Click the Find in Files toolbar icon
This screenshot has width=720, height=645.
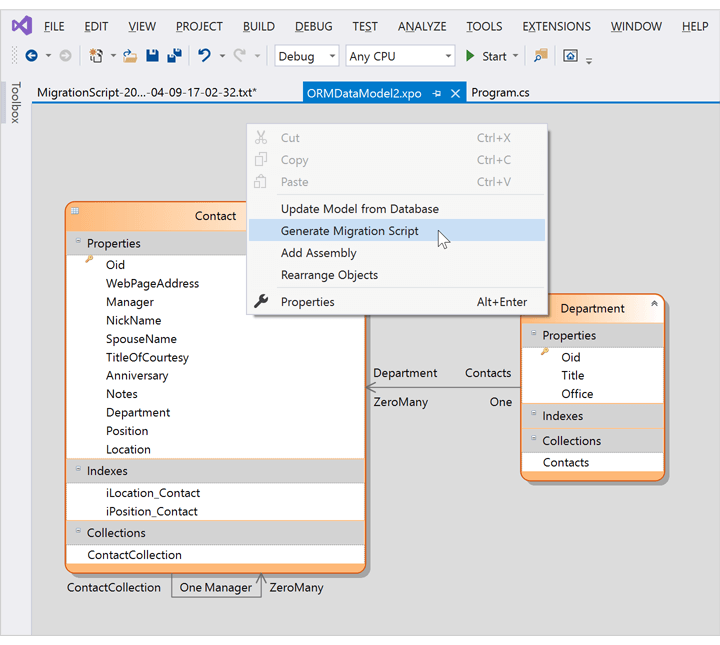click(541, 57)
